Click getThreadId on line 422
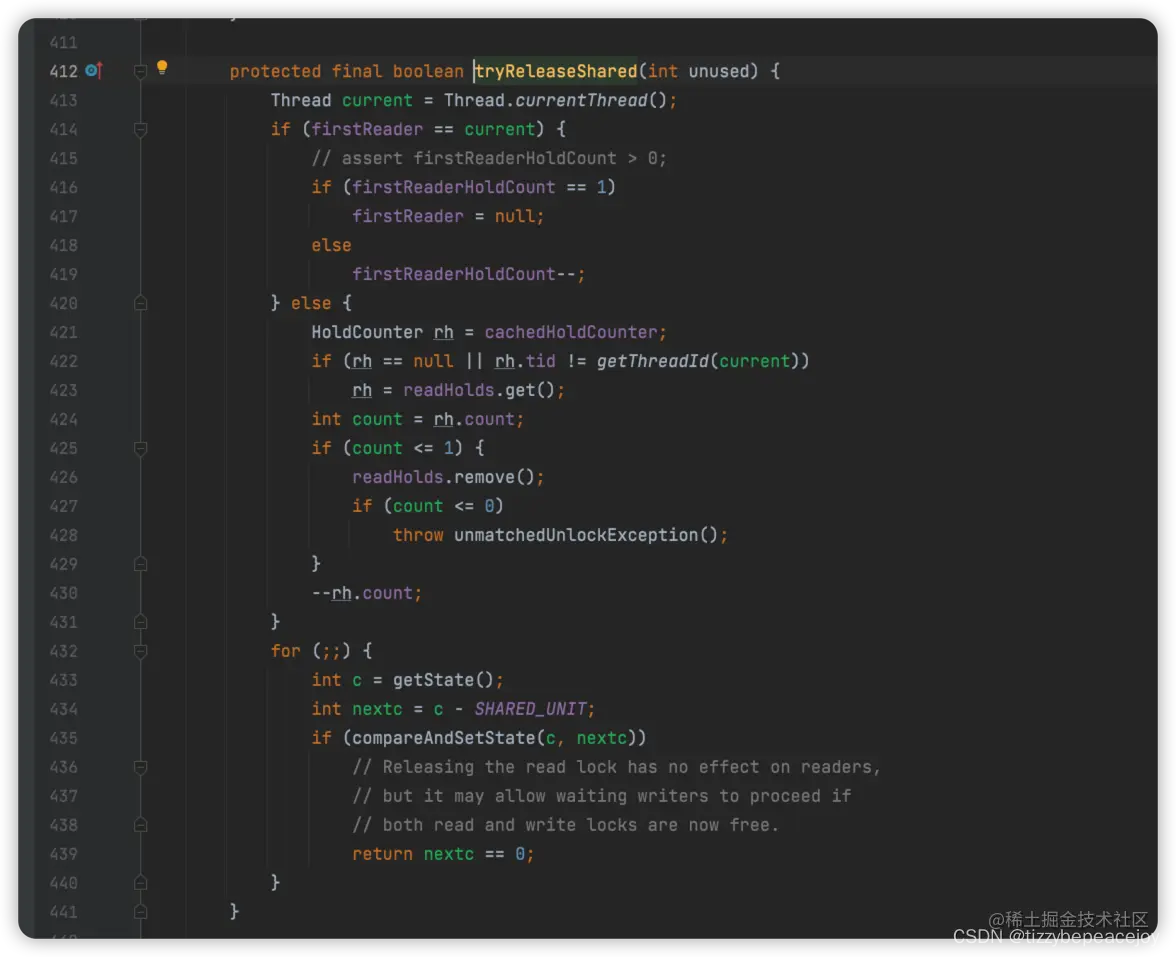Image resolution: width=1176 pixels, height=957 pixels. [652, 362]
